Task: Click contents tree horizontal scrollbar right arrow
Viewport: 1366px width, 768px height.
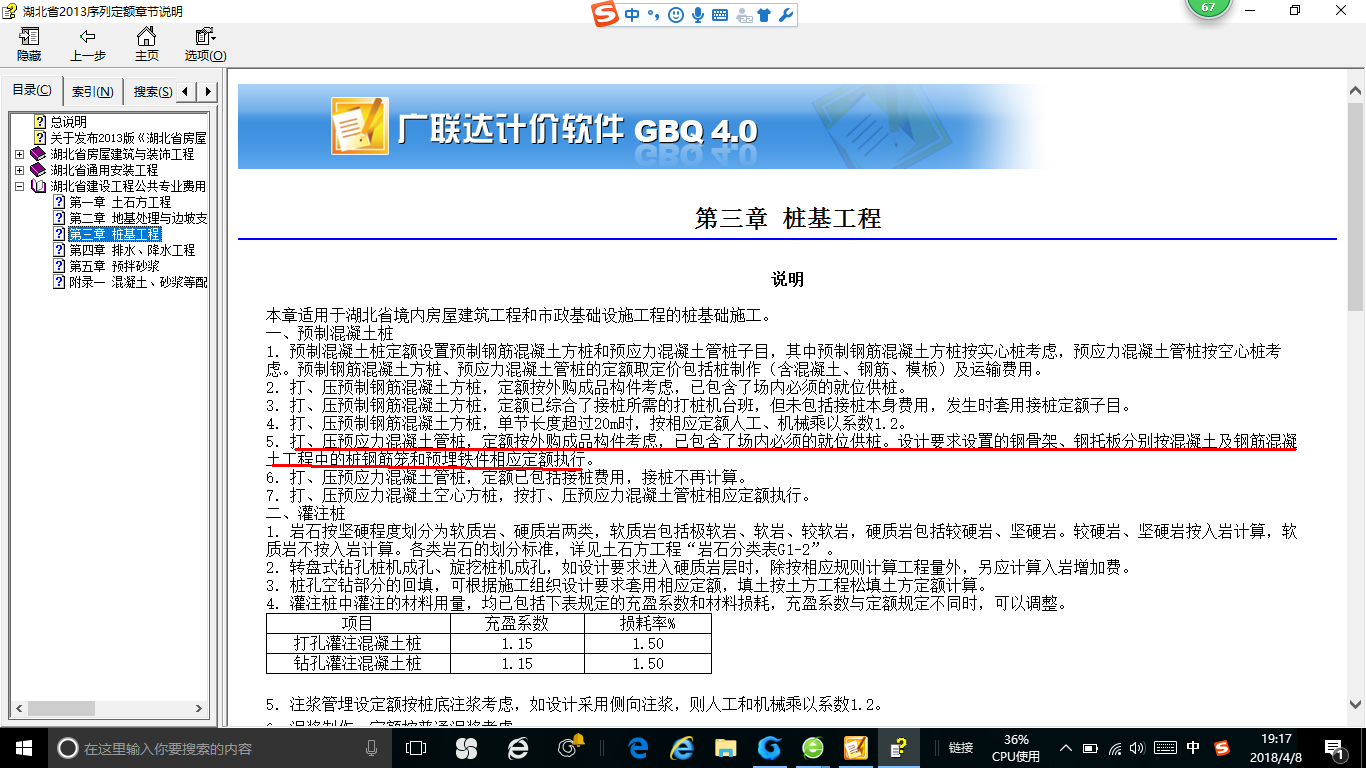Action: pos(199,708)
